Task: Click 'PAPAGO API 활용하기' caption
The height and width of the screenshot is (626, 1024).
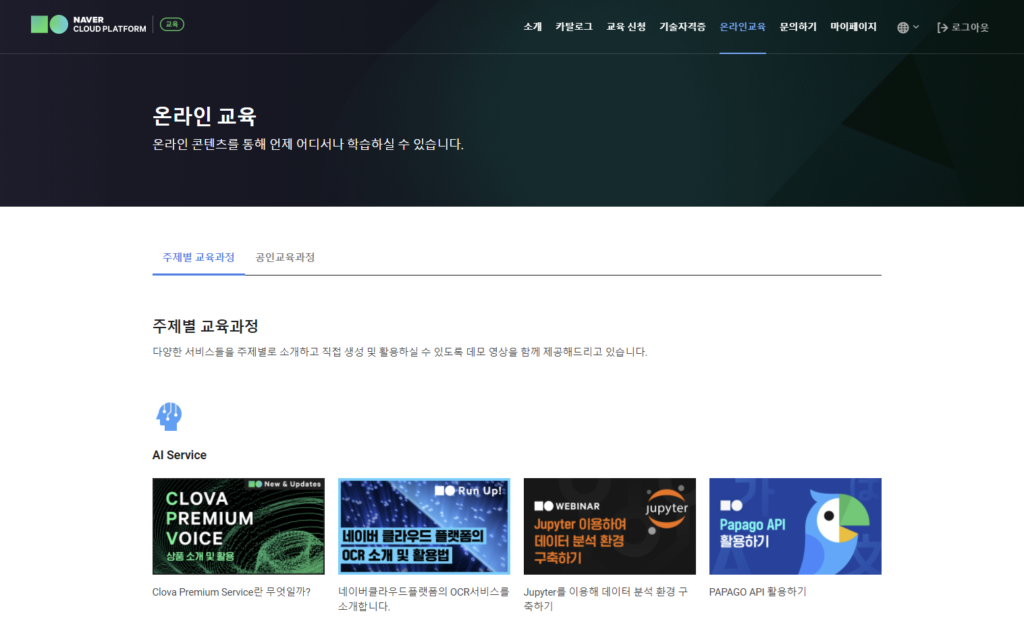Action: point(758,592)
